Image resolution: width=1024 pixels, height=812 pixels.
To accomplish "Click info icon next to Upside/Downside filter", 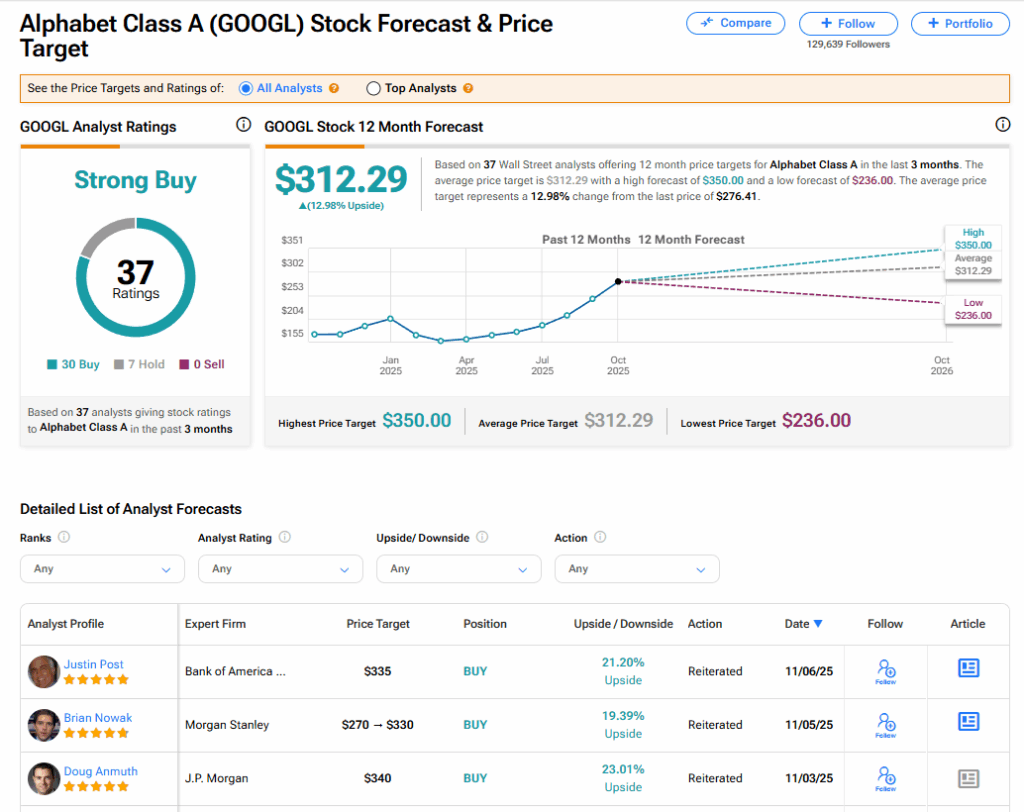I will point(482,538).
